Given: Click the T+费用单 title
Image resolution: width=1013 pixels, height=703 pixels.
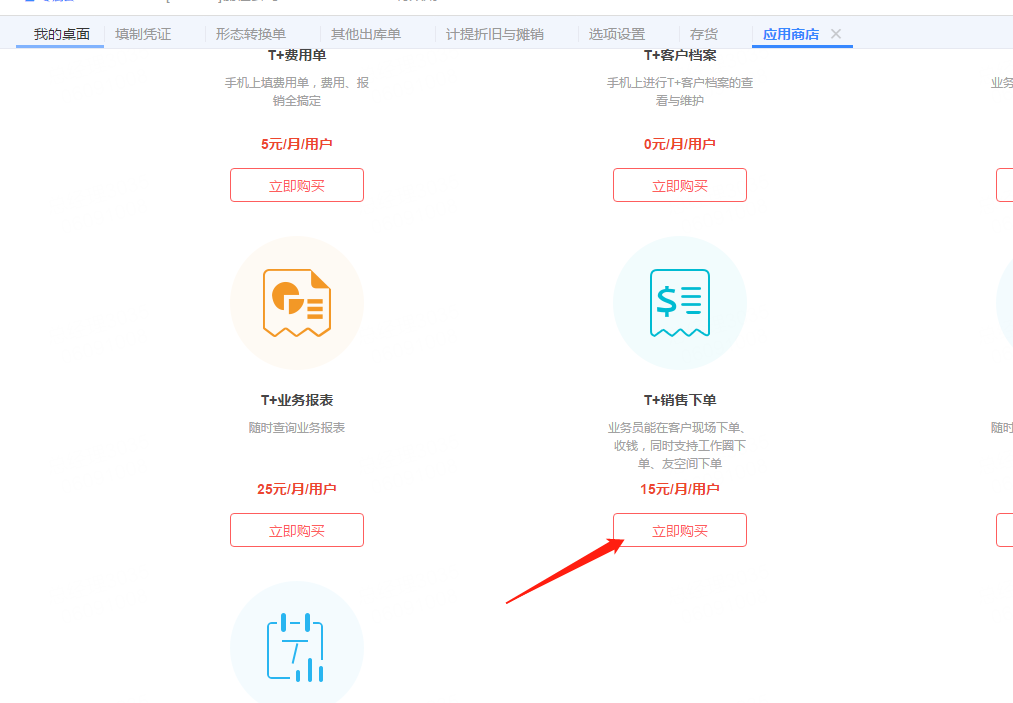Looking at the screenshot, I should [x=297, y=56].
